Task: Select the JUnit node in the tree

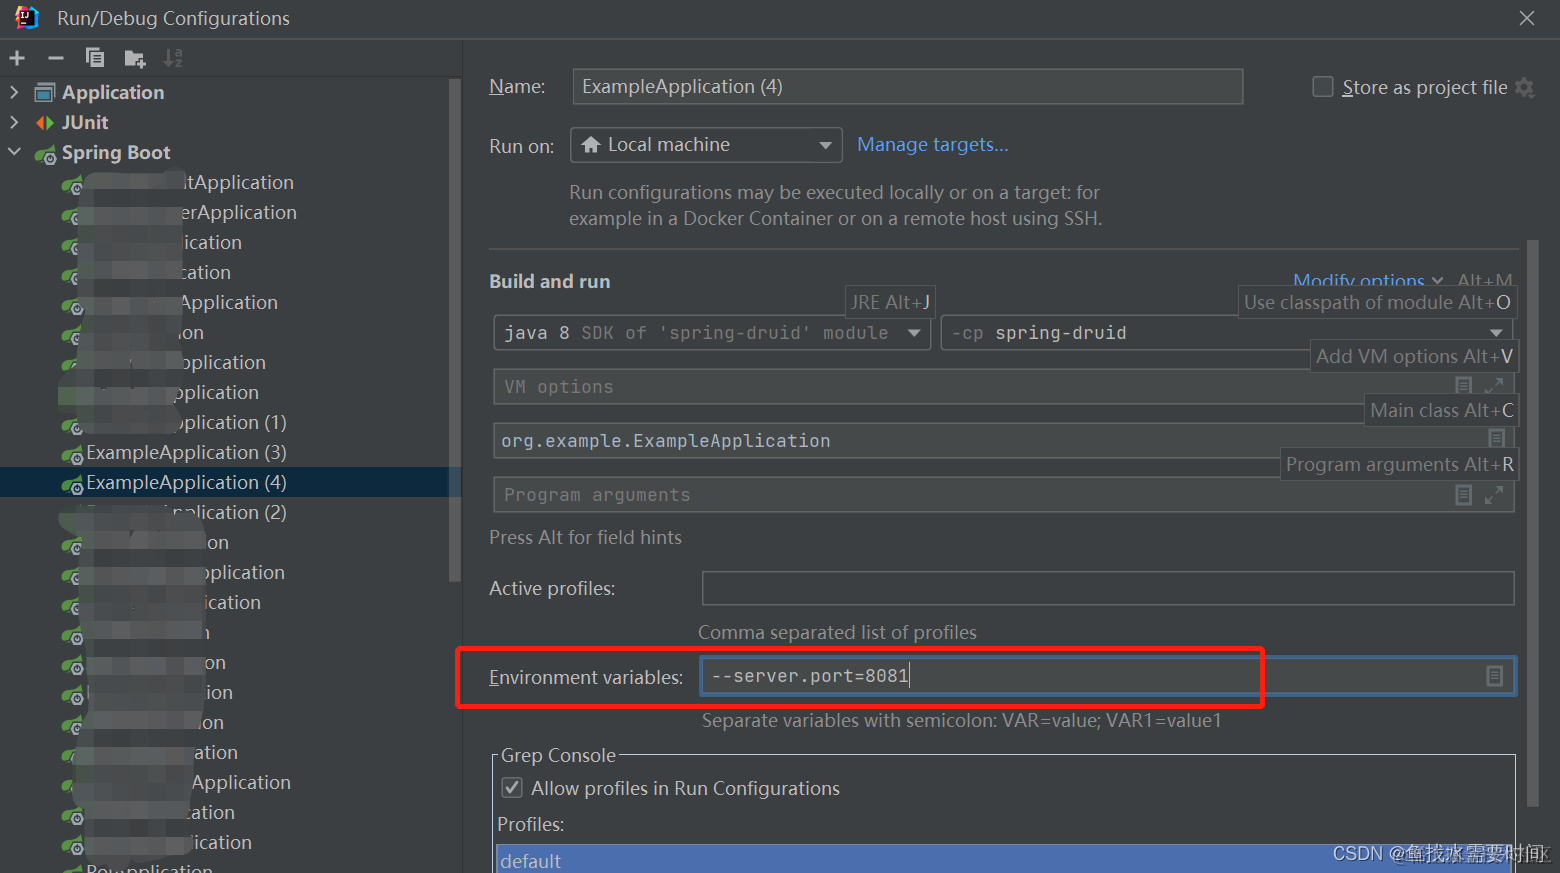Action: click(85, 122)
